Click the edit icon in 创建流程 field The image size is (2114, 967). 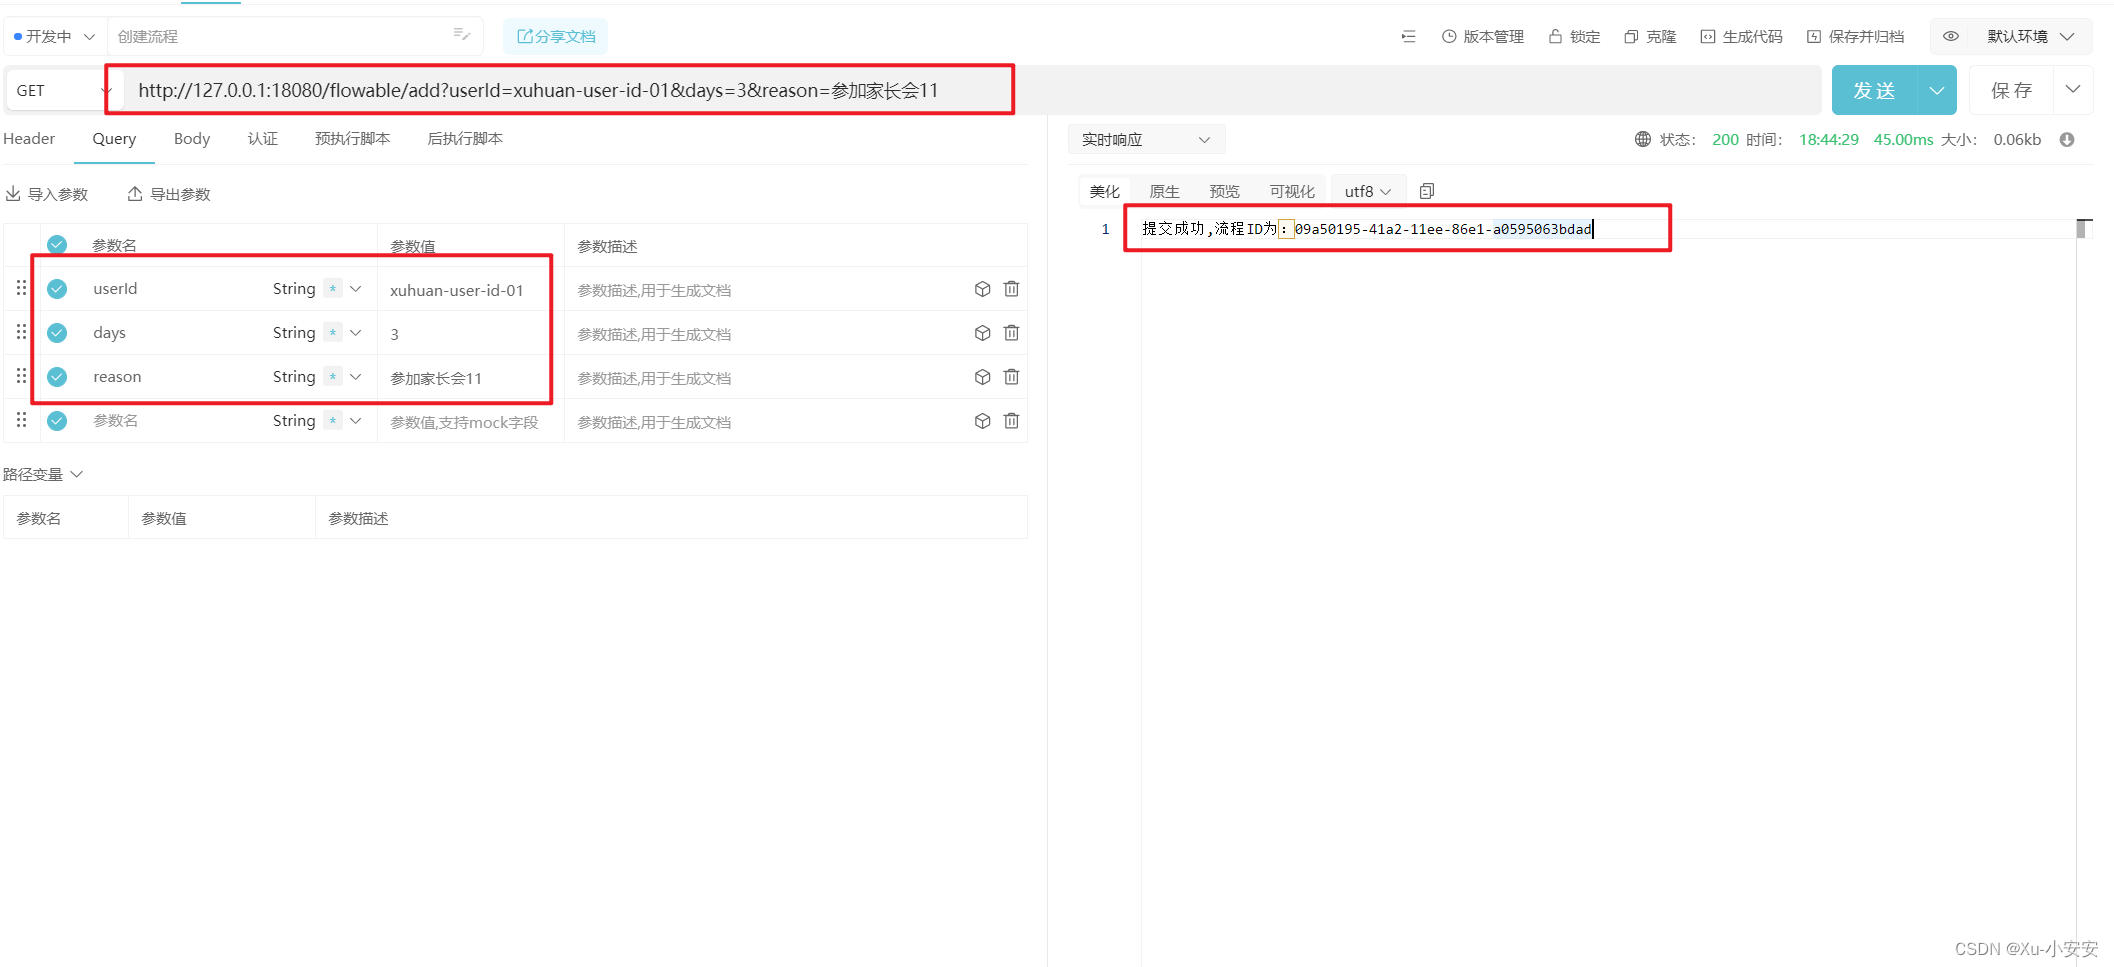461,35
